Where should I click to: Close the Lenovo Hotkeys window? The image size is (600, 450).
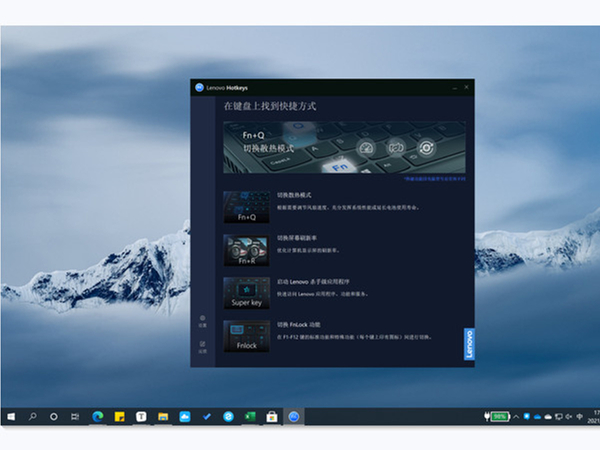(x=466, y=87)
